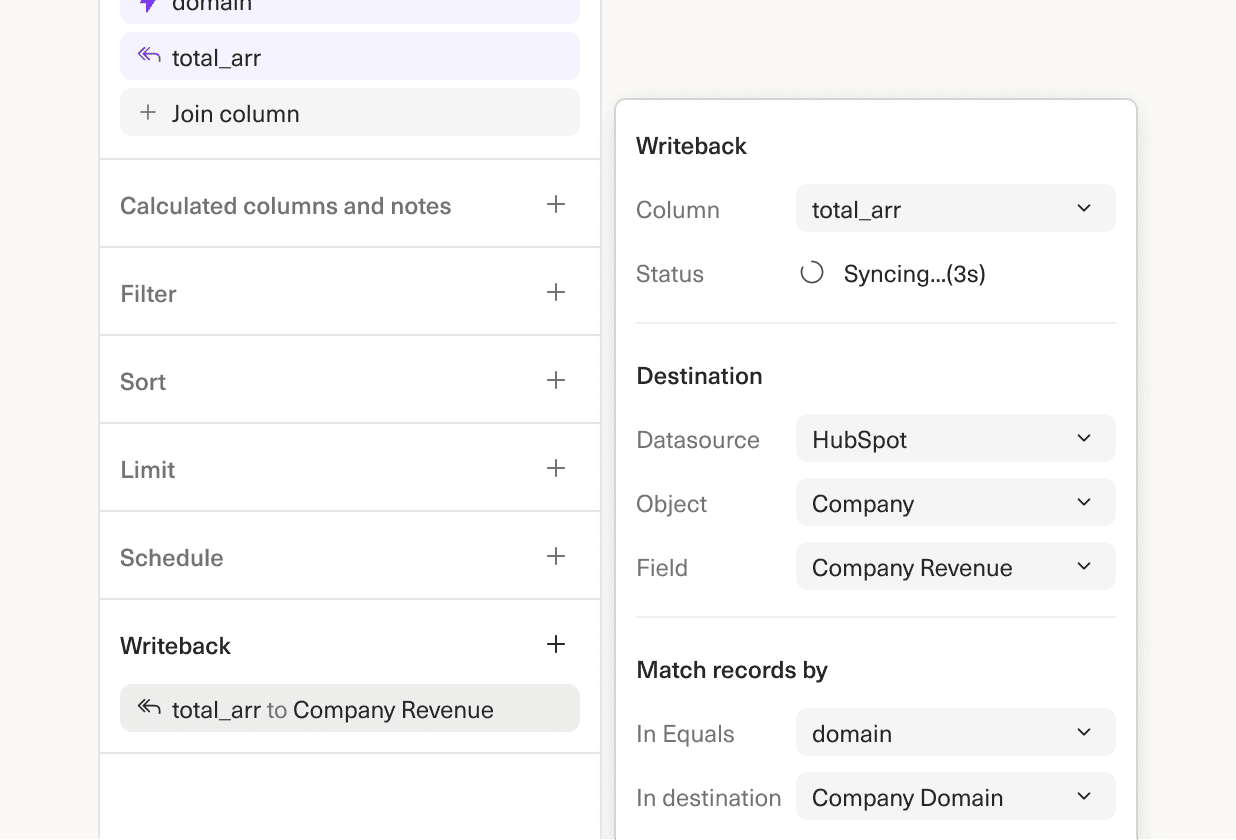Open the Field dropdown showing Company Revenue
Screen dimensions: 1236x840
955,566
